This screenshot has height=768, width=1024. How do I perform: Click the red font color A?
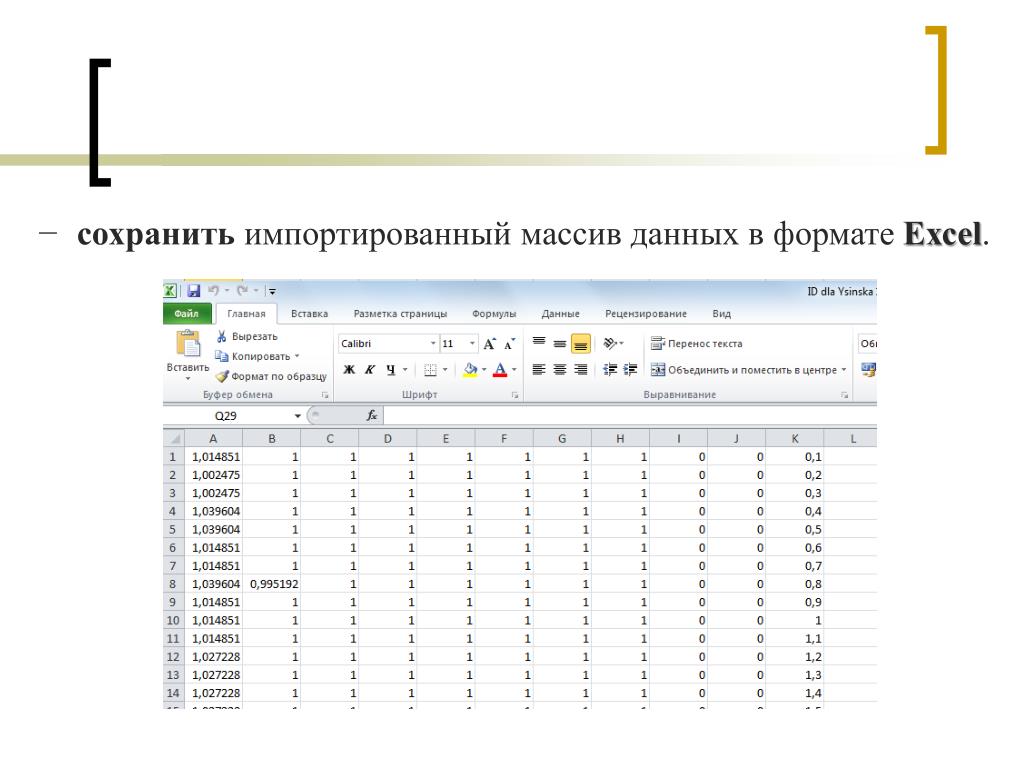tap(500, 370)
